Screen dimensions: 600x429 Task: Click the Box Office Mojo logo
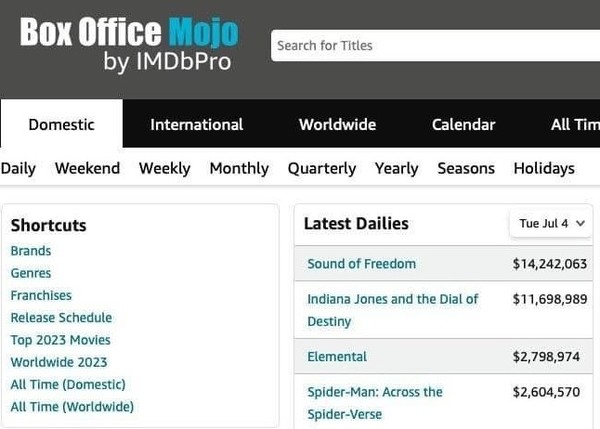tap(129, 44)
